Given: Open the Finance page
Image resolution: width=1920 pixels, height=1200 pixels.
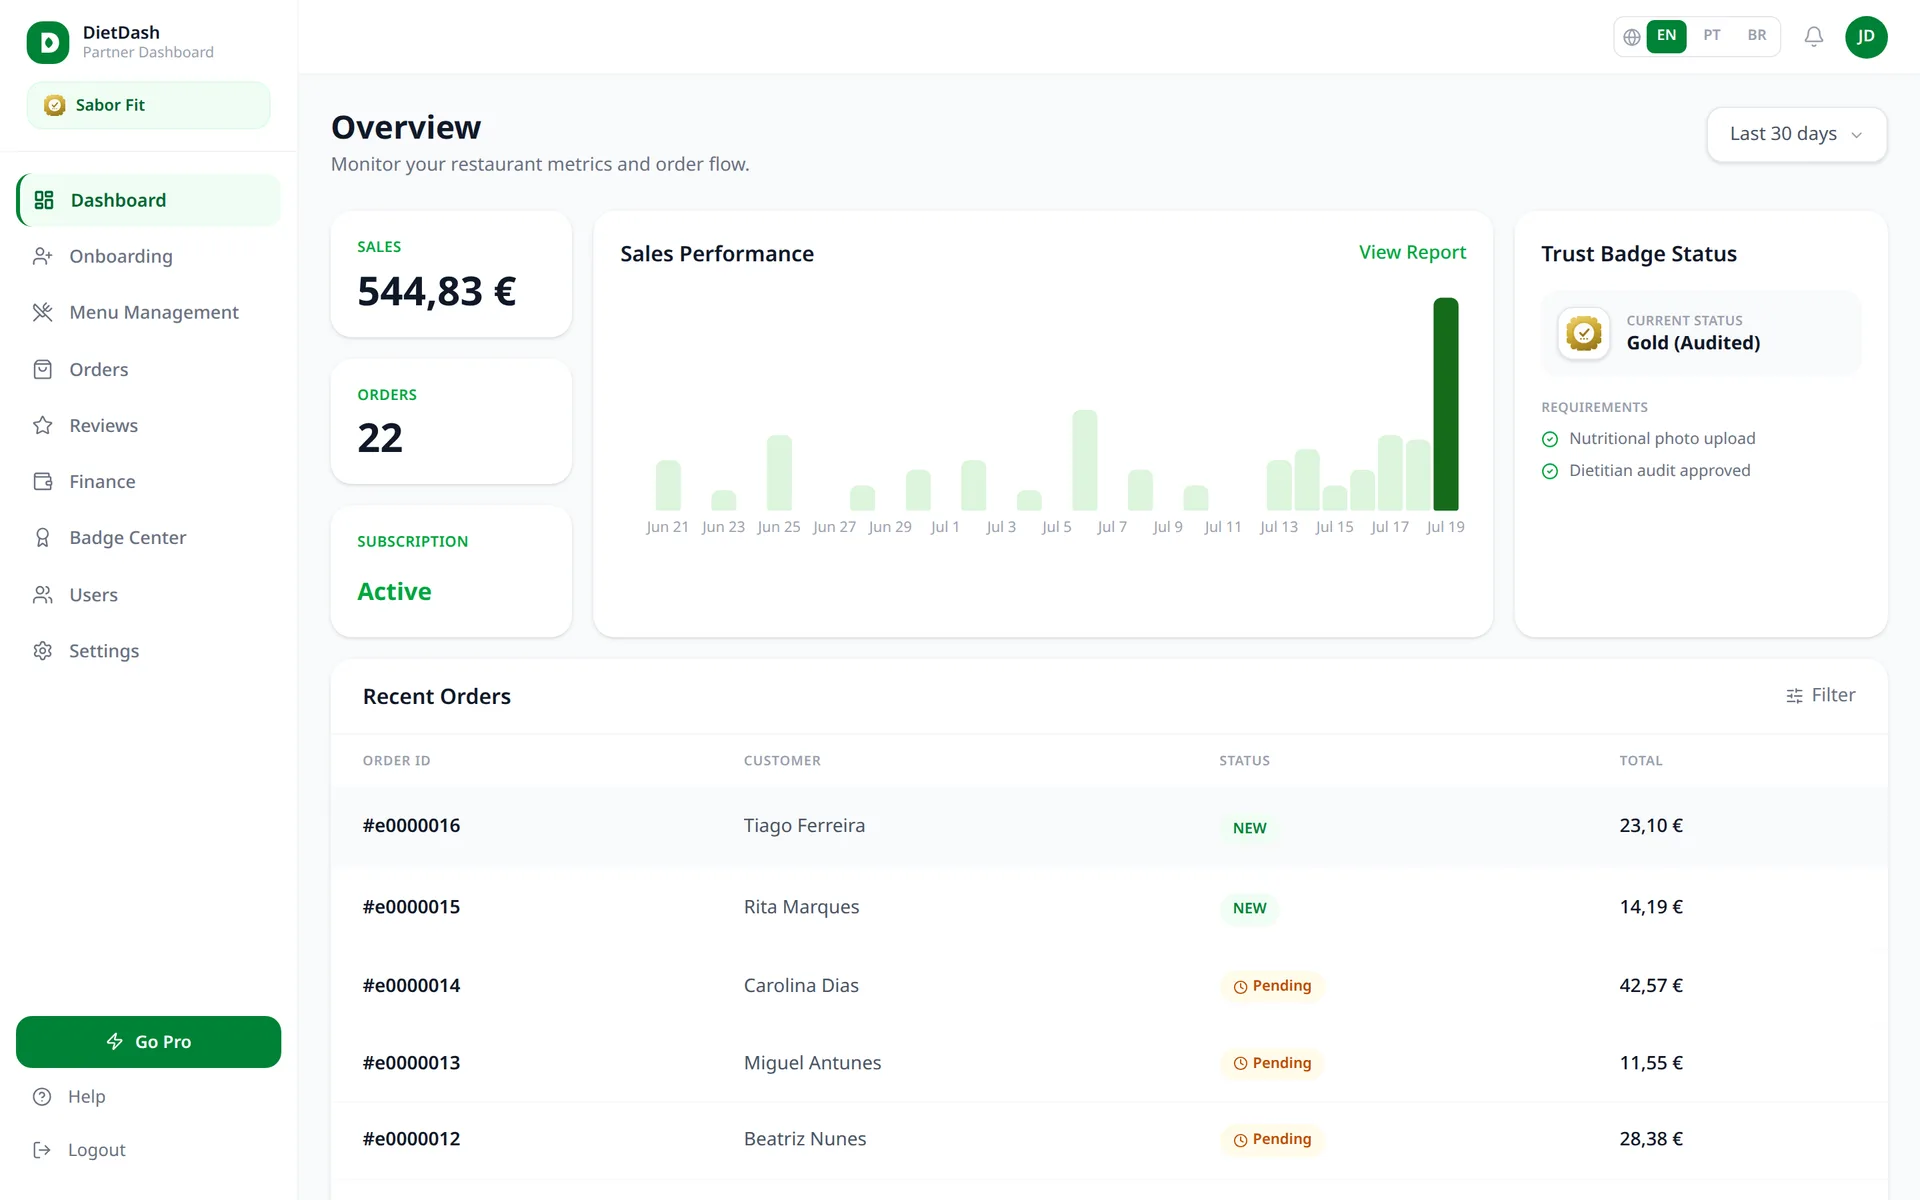Looking at the screenshot, I should 148,481.
